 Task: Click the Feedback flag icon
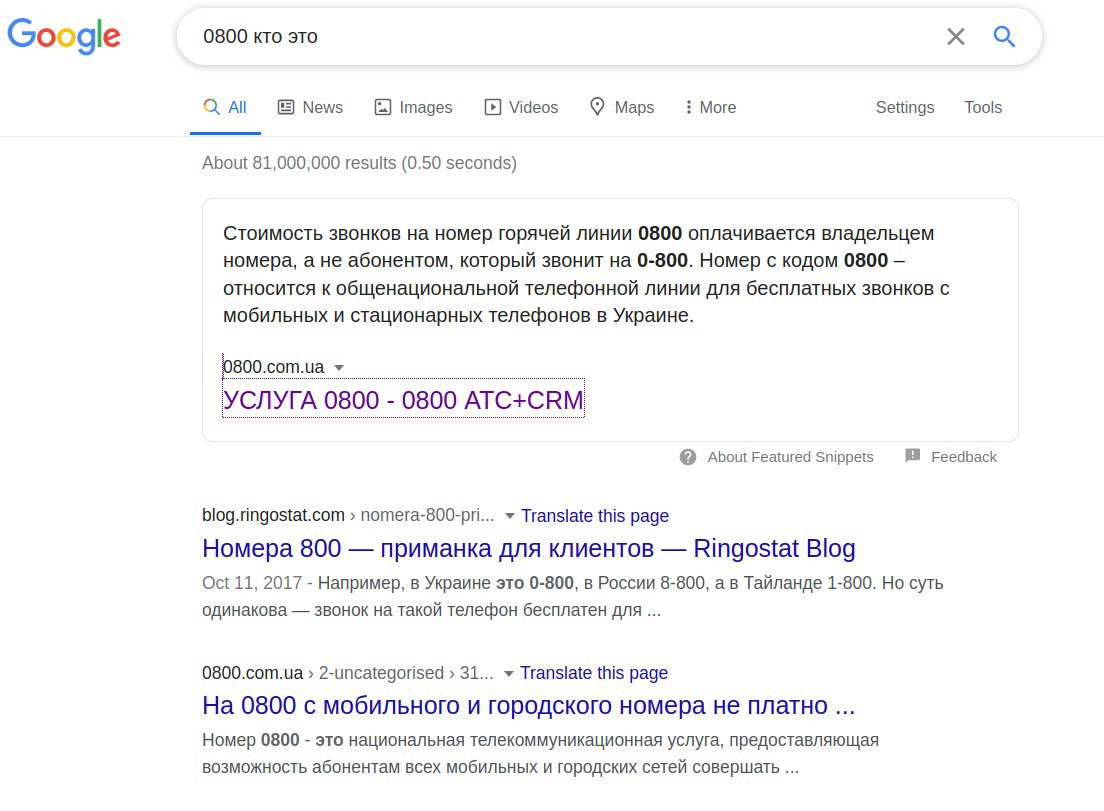912,455
